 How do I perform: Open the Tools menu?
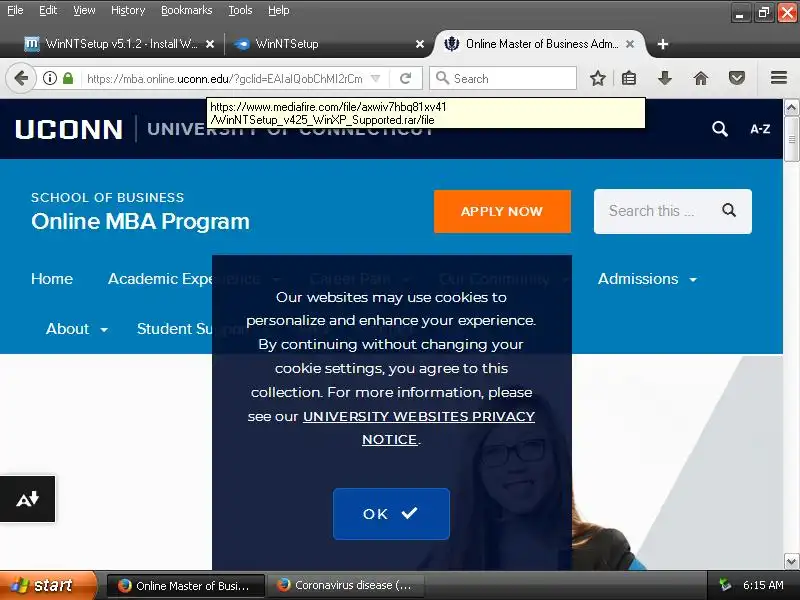pos(240,10)
